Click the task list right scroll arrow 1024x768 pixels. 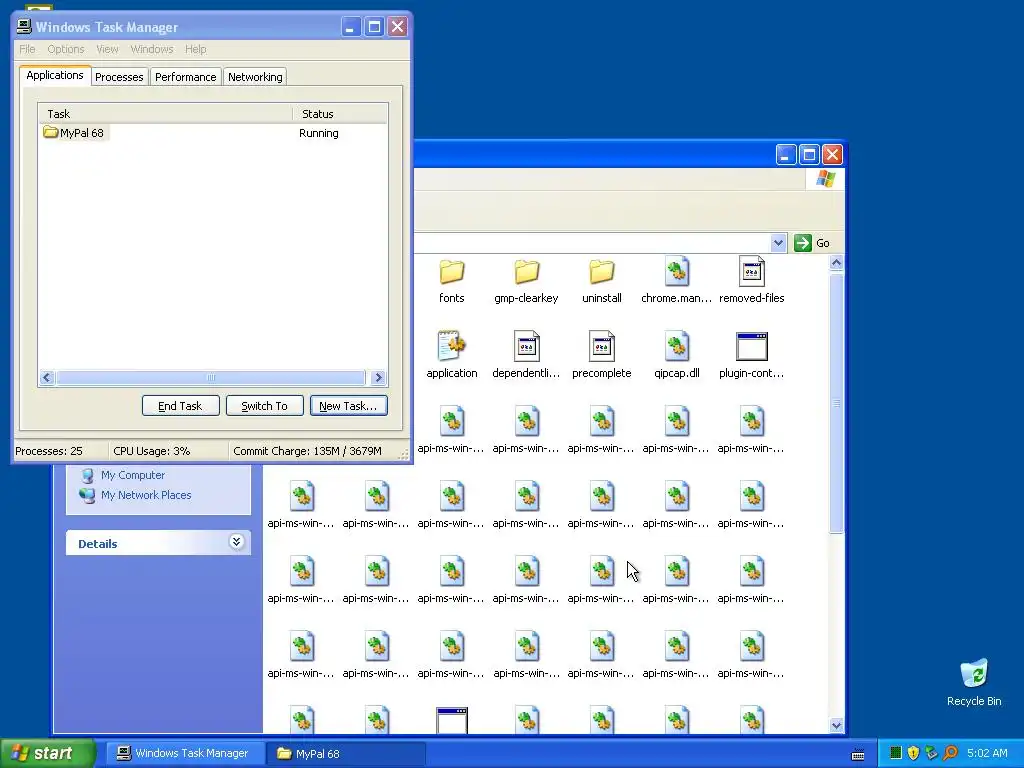pos(378,377)
